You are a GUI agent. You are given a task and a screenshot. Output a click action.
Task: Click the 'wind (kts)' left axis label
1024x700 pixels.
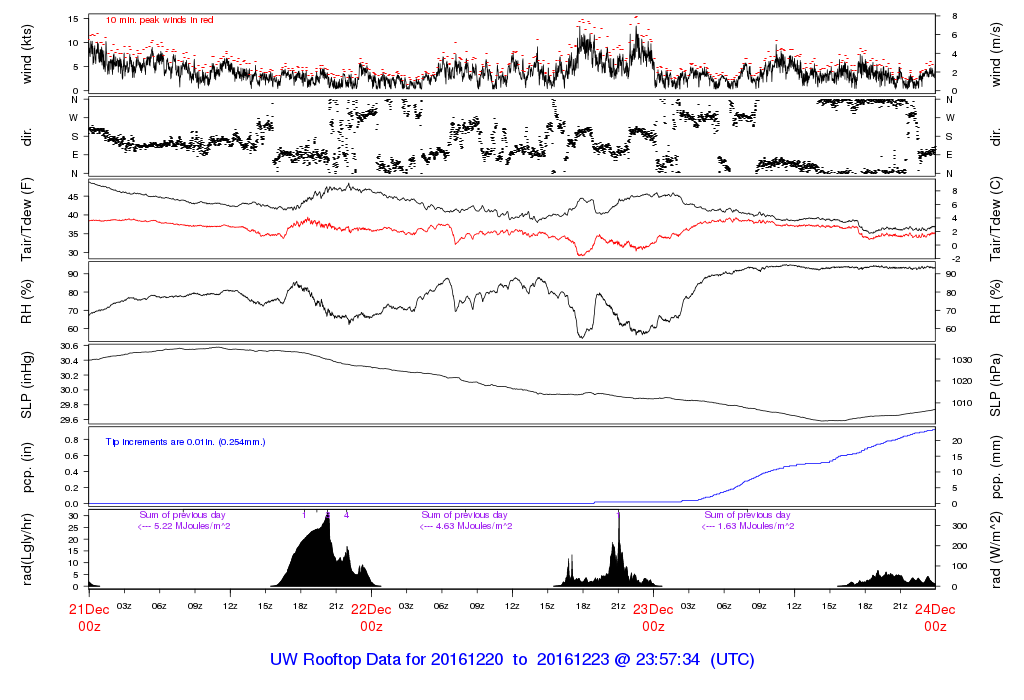(x=27, y=54)
